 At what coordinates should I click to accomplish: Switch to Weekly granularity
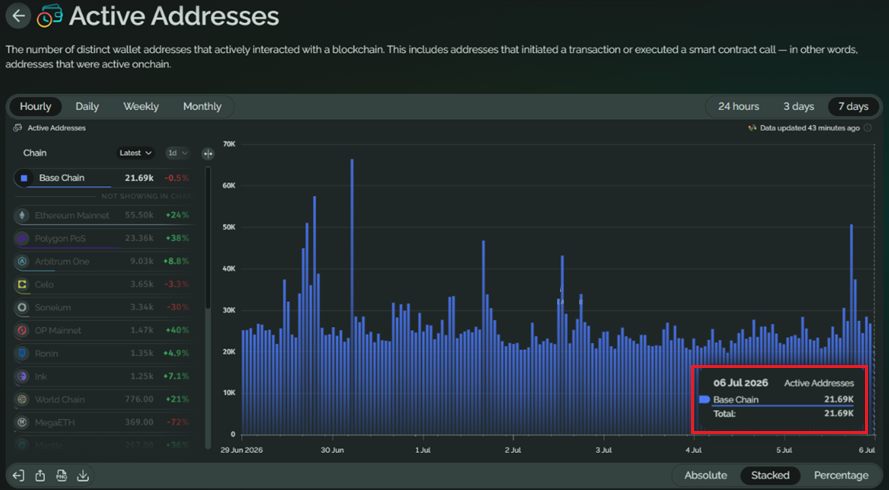(141, 107)
